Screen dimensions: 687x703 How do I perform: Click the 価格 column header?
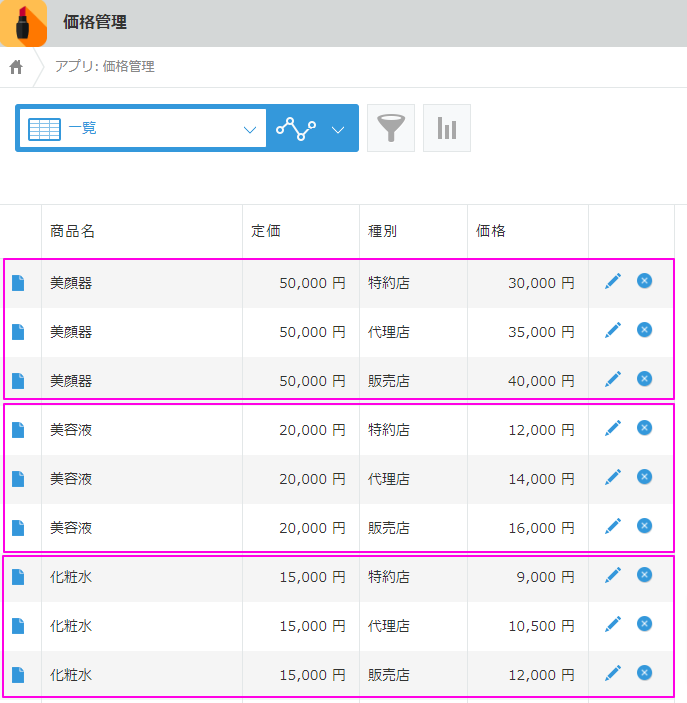[x=491, y=231]
